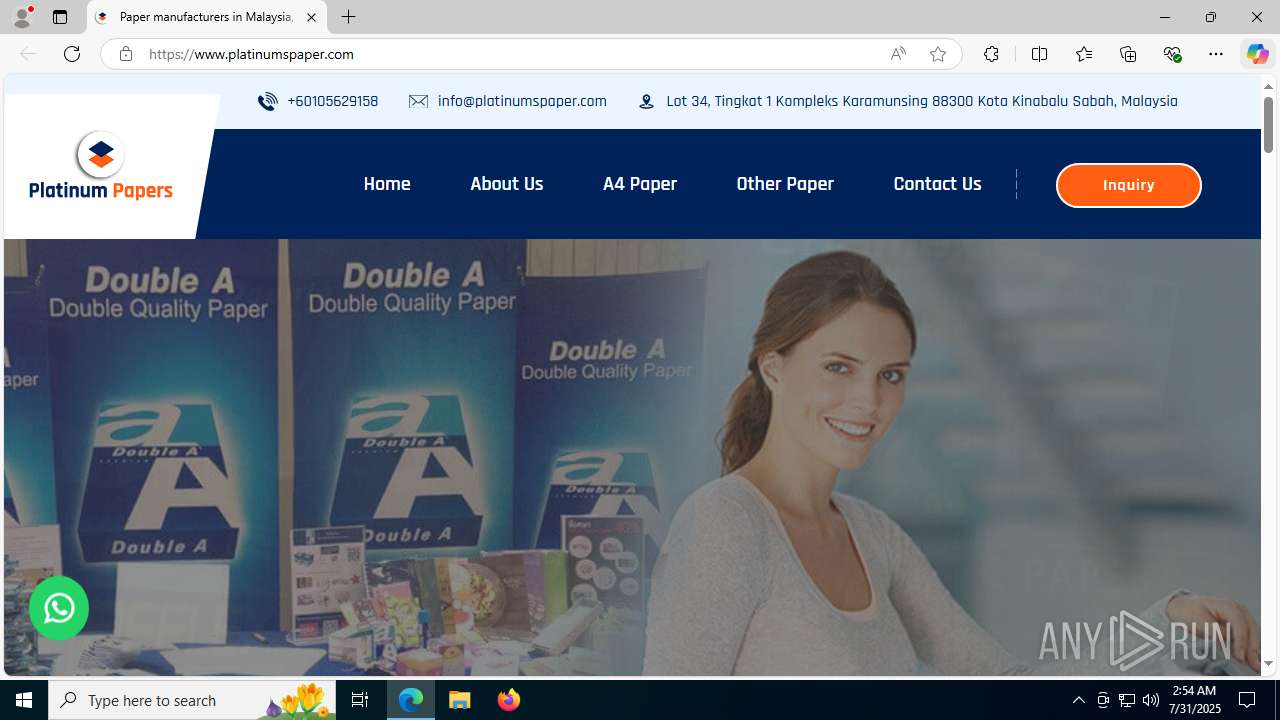Open Other Paper menu item
The width and height of the screenshot is (1280, 720).
click(x=785, y=184)
